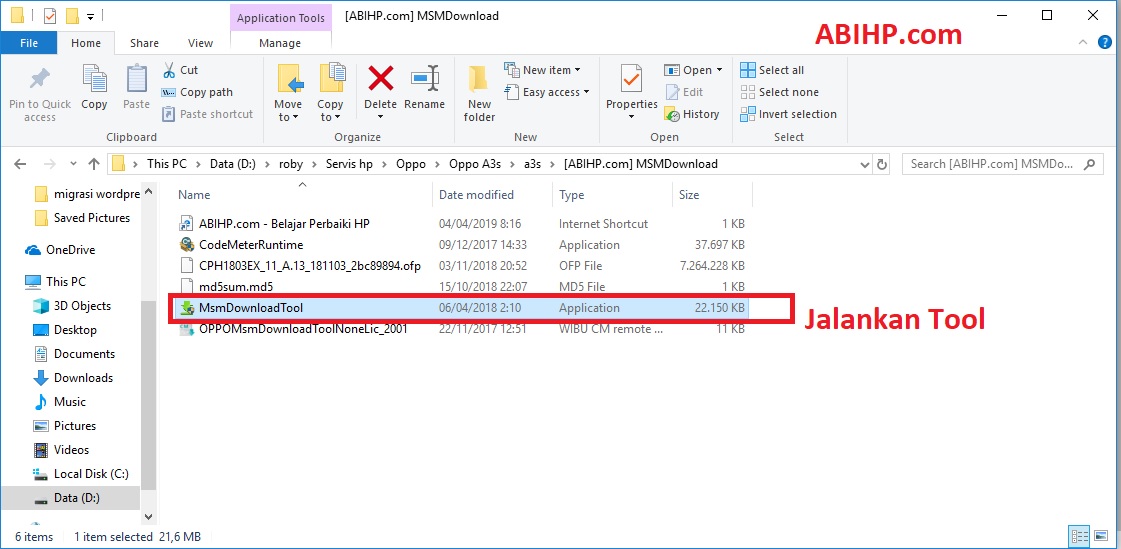This screenshot has width=1121, height=549.
Task: Click the Copy ribbon button
Action: (x=94, y=88)
